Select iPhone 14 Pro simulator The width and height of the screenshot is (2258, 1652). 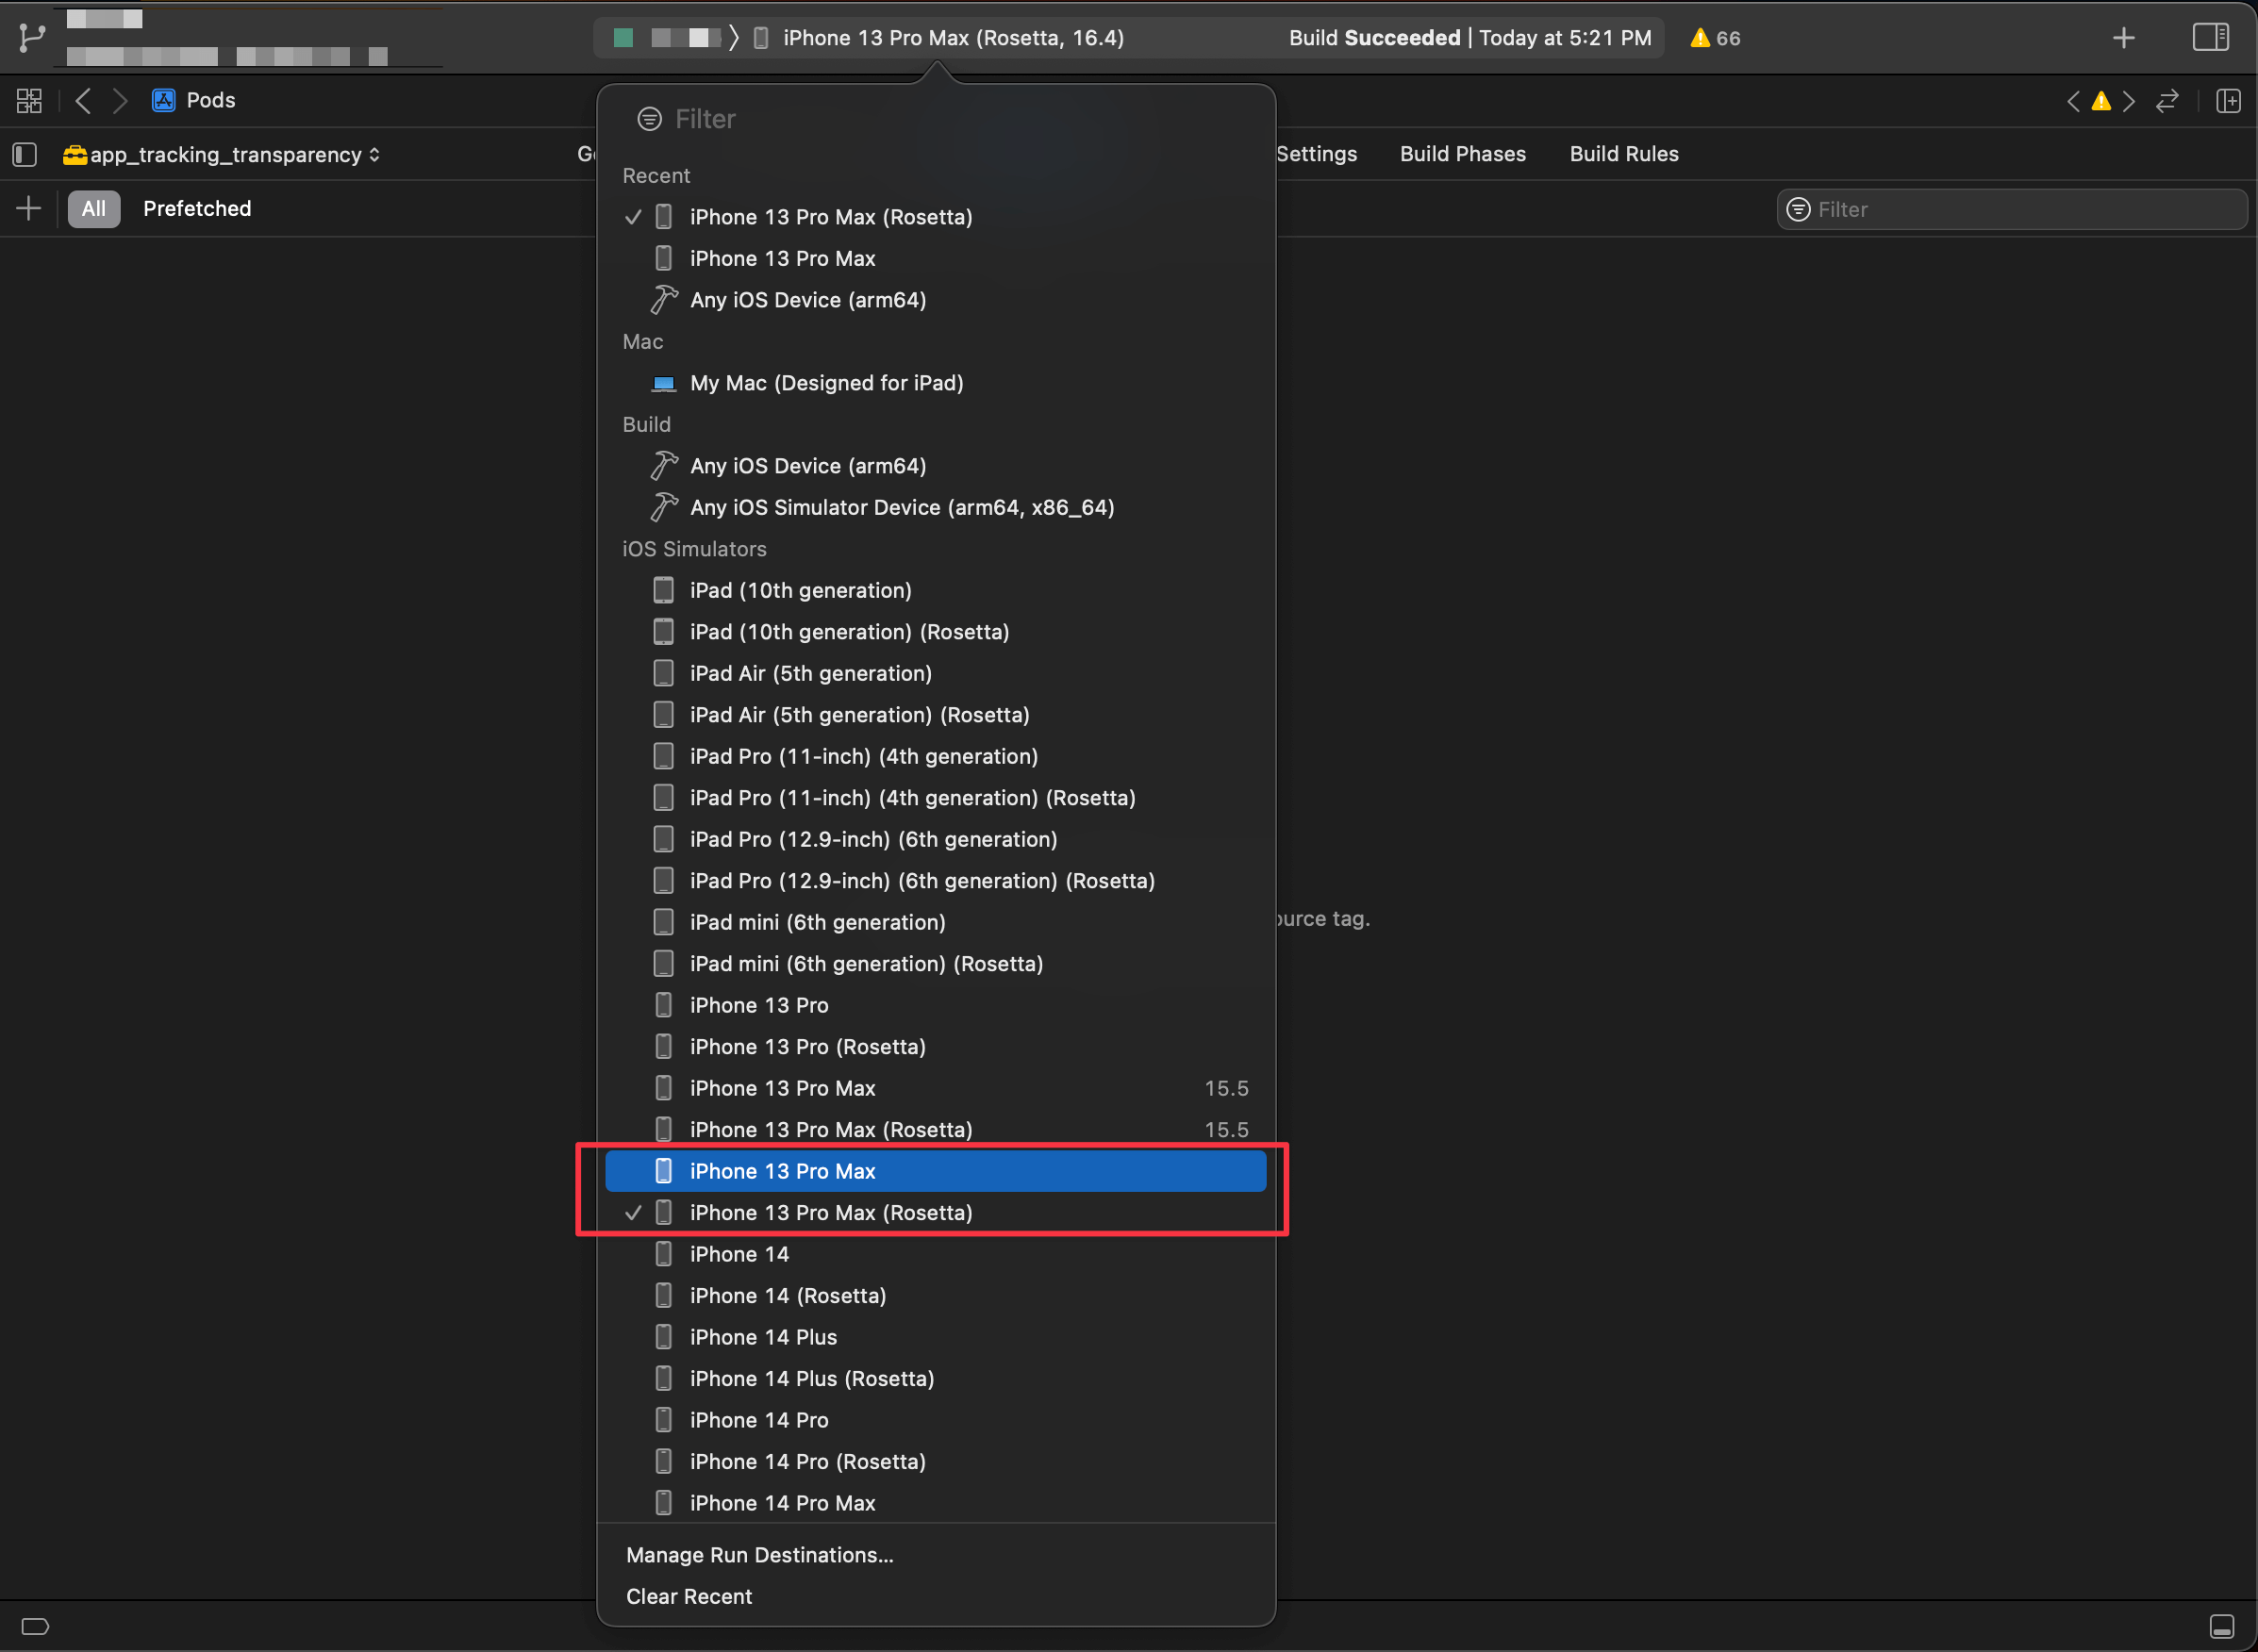pyautogui.click(x=935, y=1420)
